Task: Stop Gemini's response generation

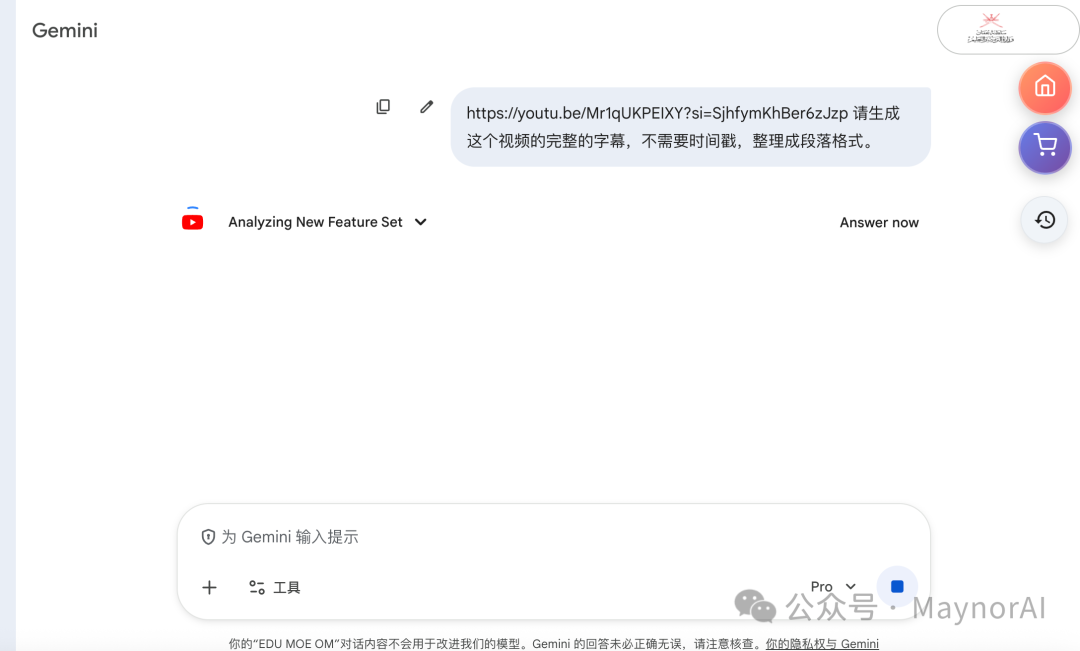Action: tap(896, 586)
